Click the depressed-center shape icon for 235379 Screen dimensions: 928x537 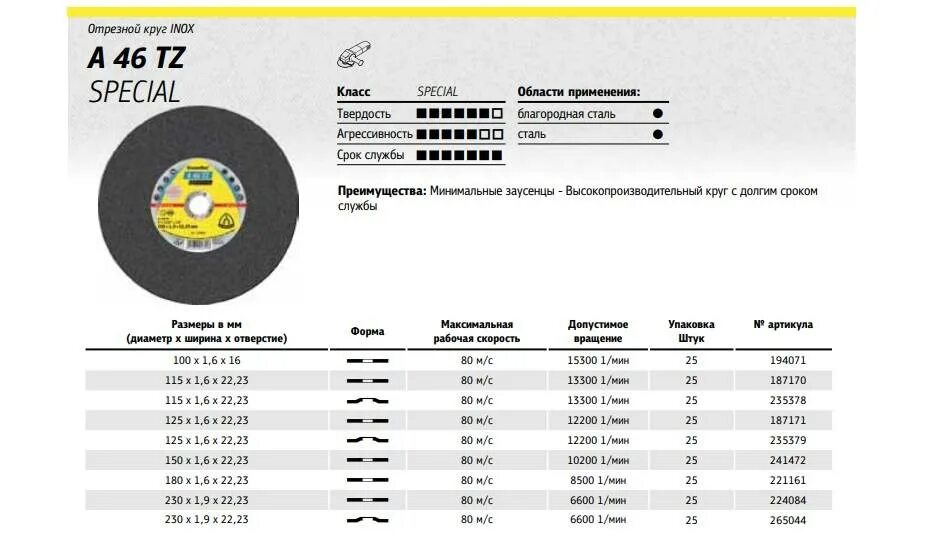tap(367, 440)
